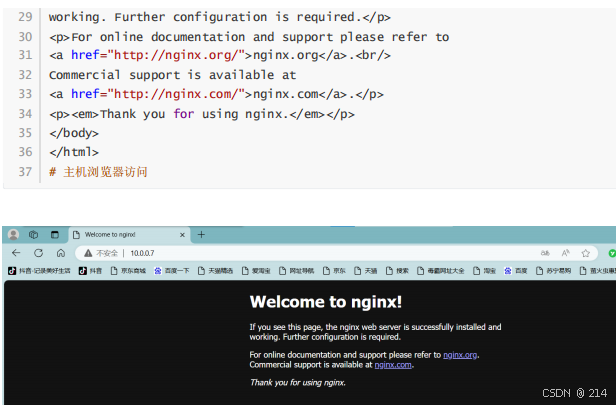Click code line 31 with the nginx.org href
Viewport: 616px width, 405px height.
[x=220, y=55]
